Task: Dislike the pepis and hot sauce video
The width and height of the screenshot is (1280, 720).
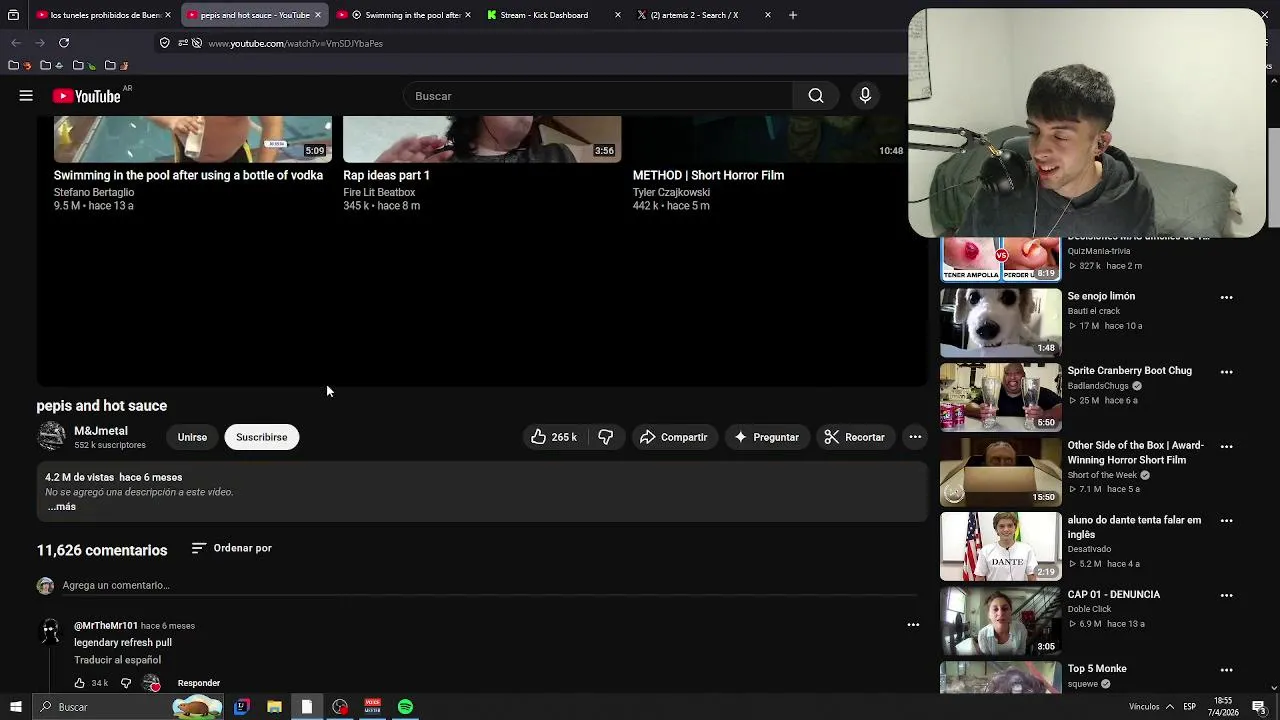Action: coord(606,437)
